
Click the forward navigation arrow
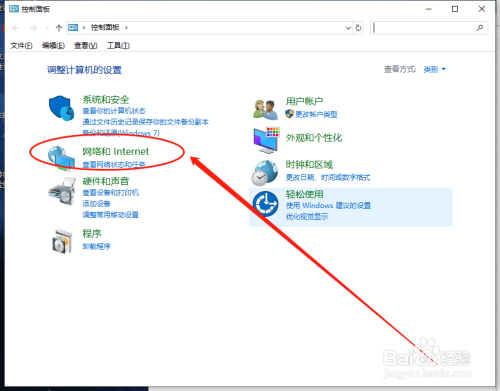coord(33,28)
